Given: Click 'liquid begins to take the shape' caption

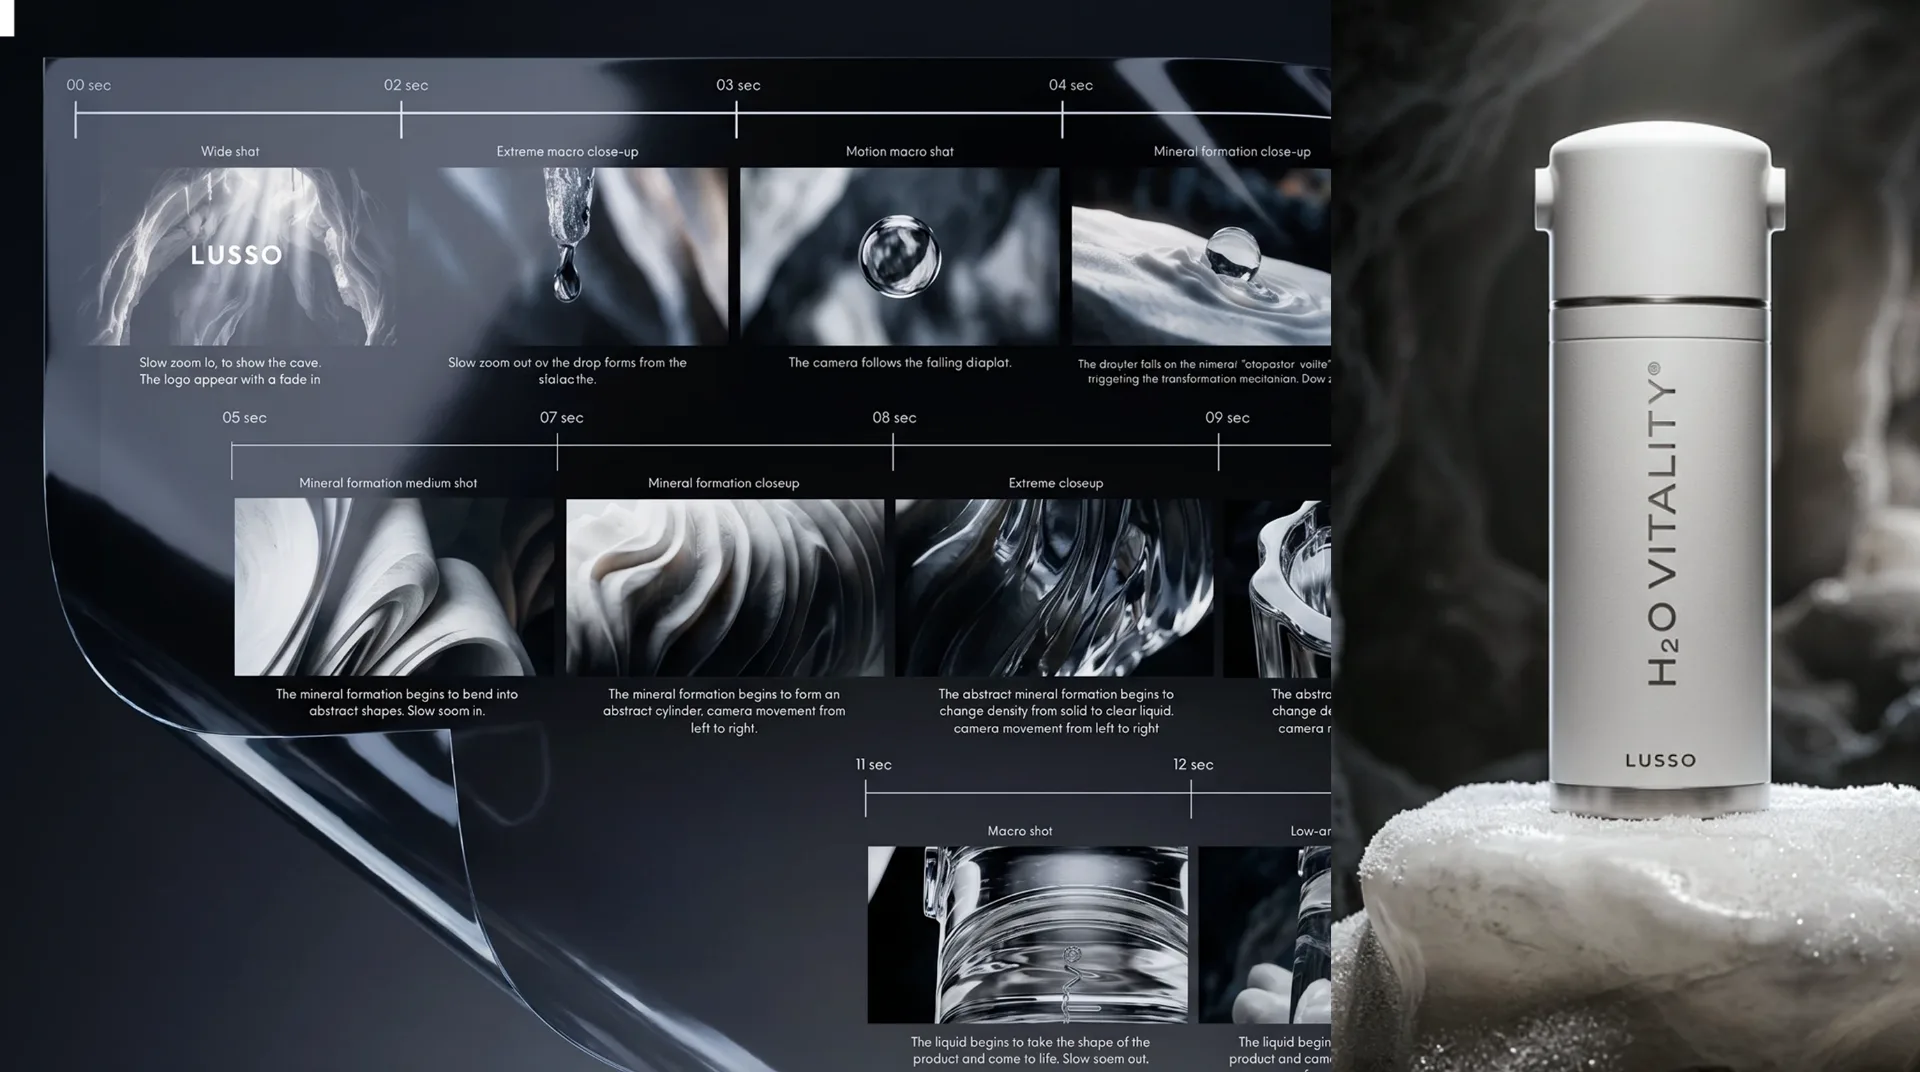Looking at the screenshot, I should (1030, 1050).
